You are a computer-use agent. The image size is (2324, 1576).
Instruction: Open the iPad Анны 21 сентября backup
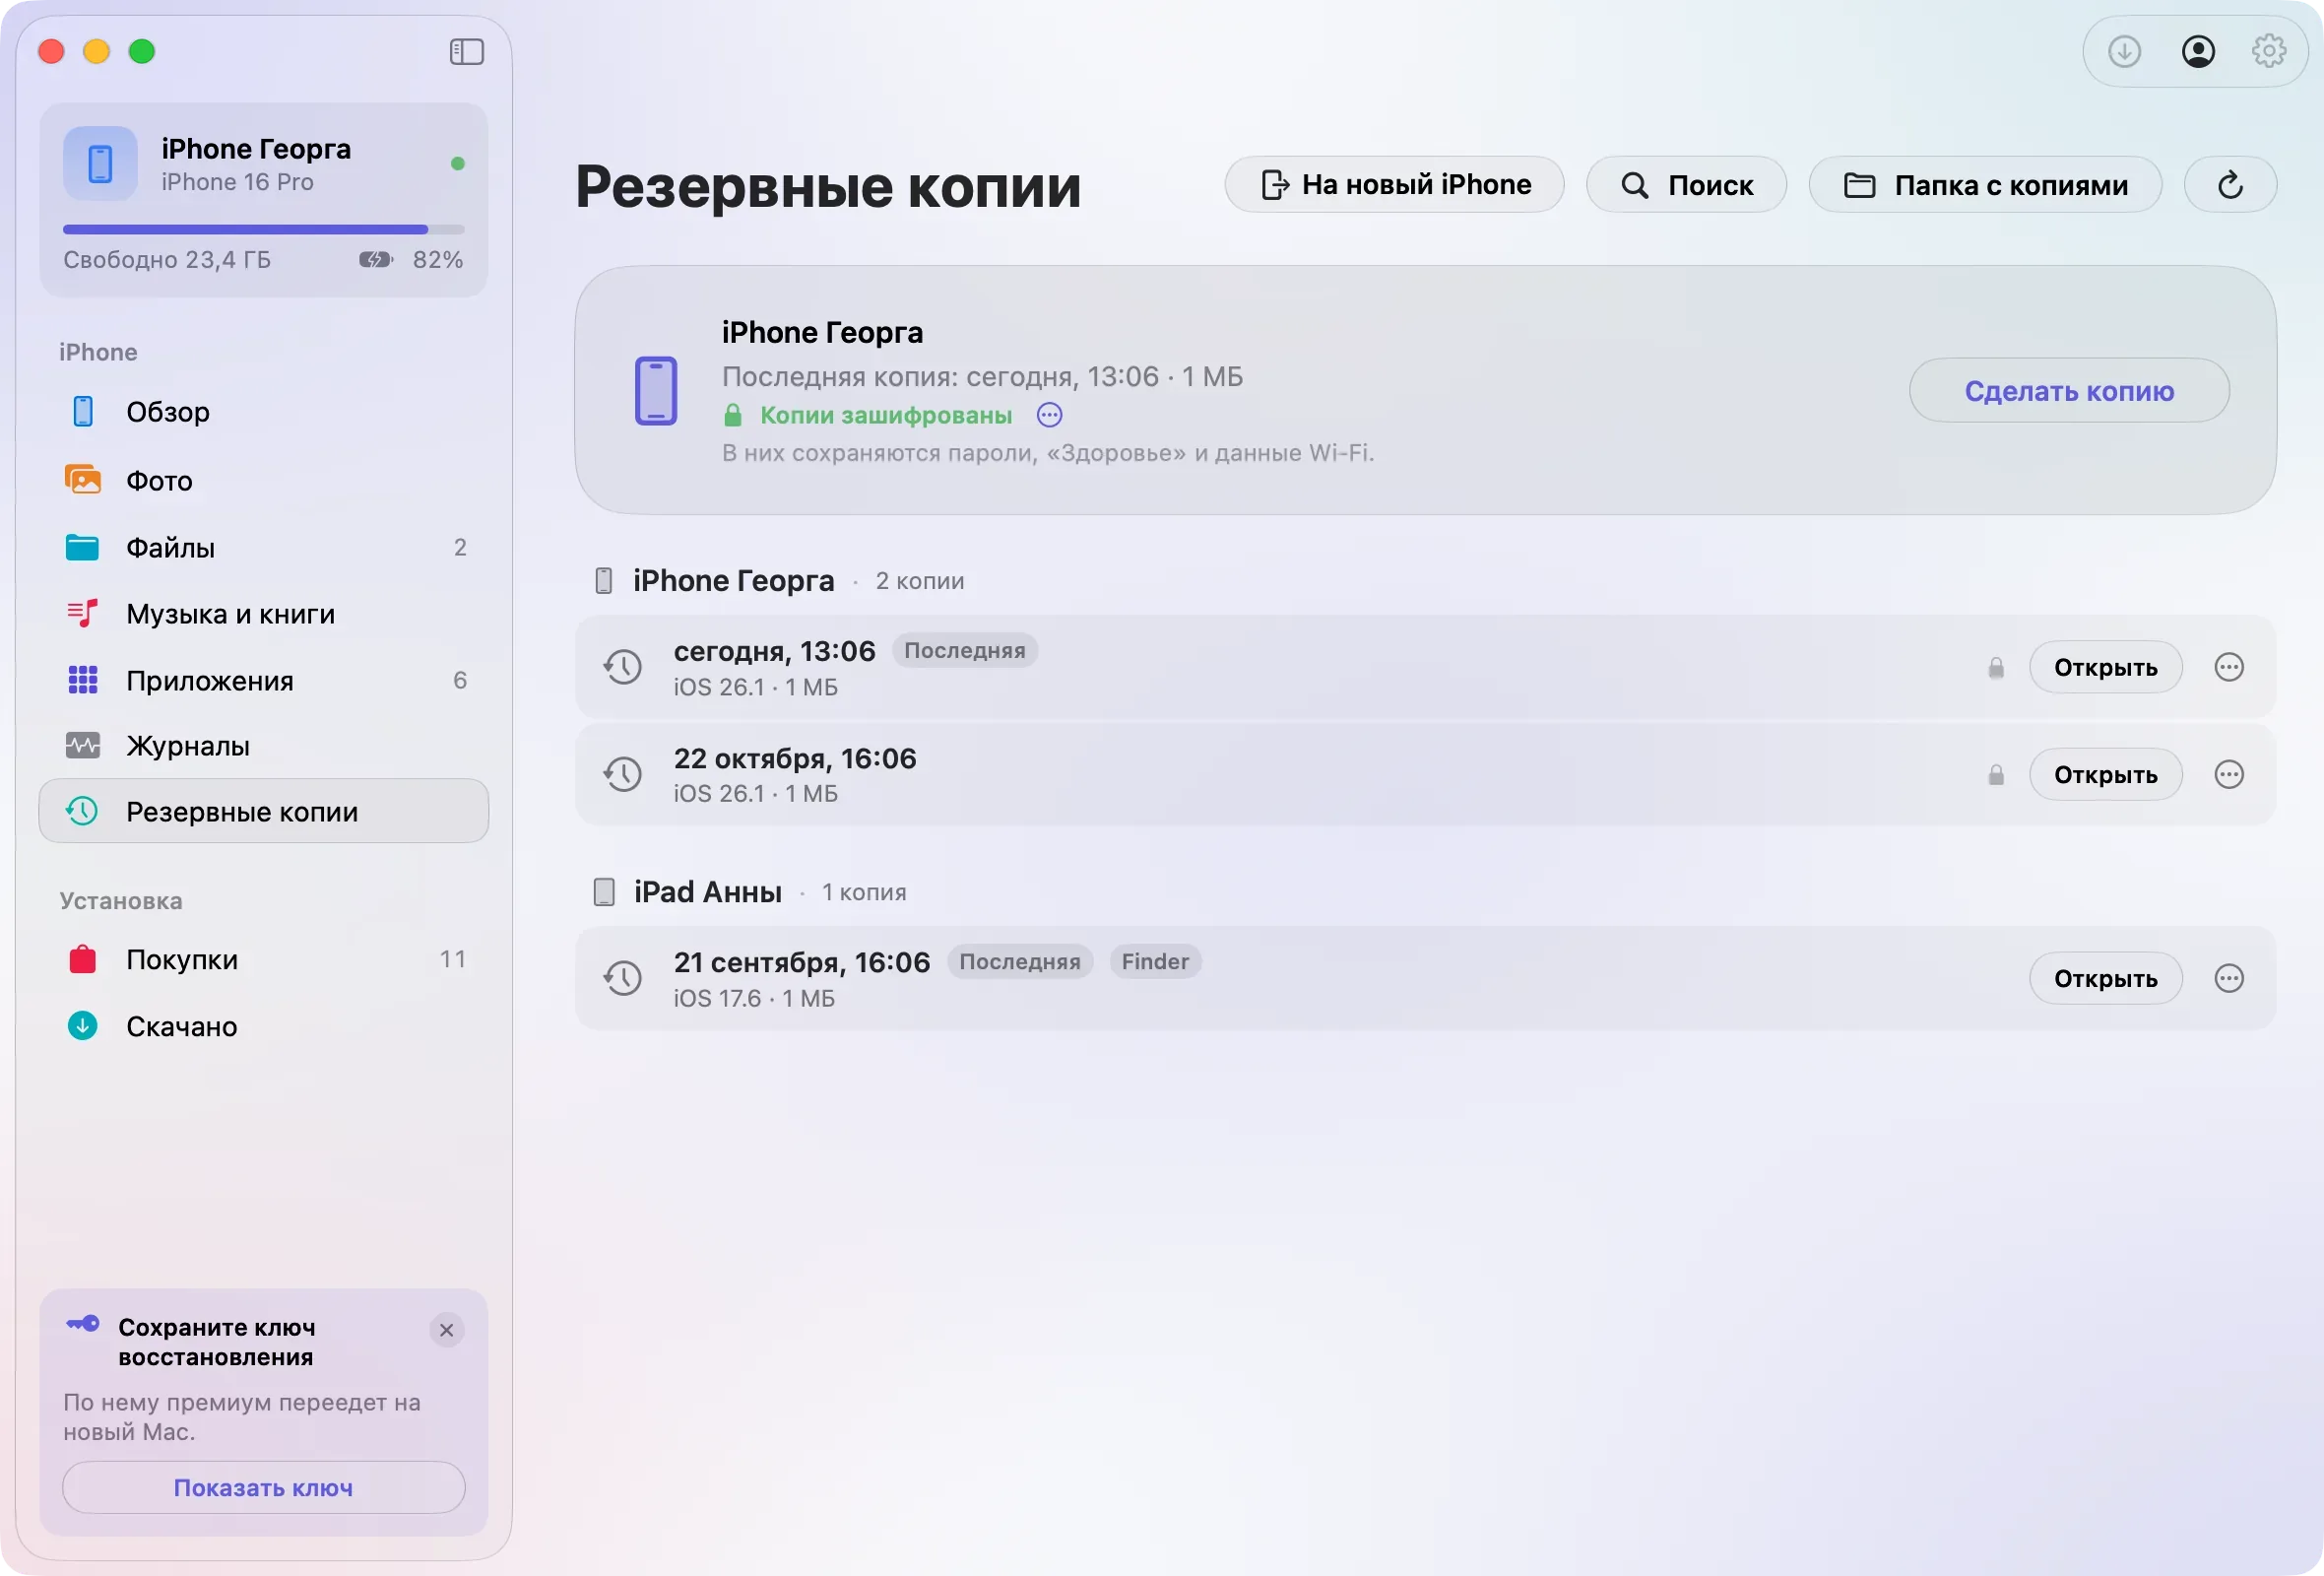2105,978
